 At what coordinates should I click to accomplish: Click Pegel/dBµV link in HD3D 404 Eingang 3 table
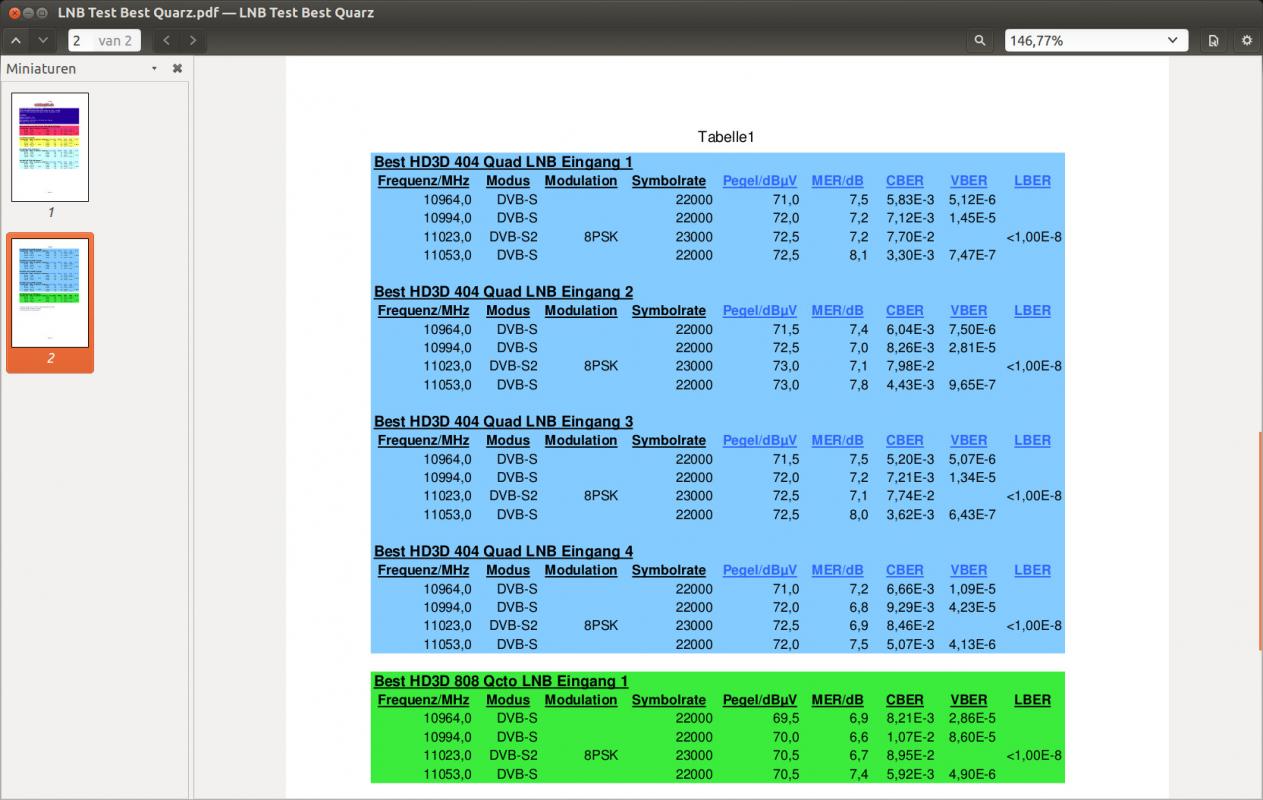pos(760,441)
